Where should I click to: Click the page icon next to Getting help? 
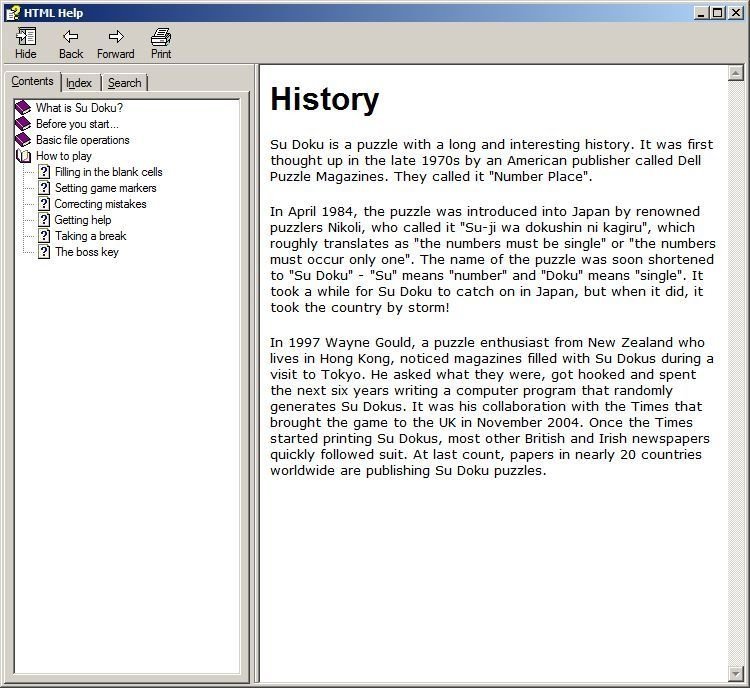pyautogui.click(x=44, y=220)
